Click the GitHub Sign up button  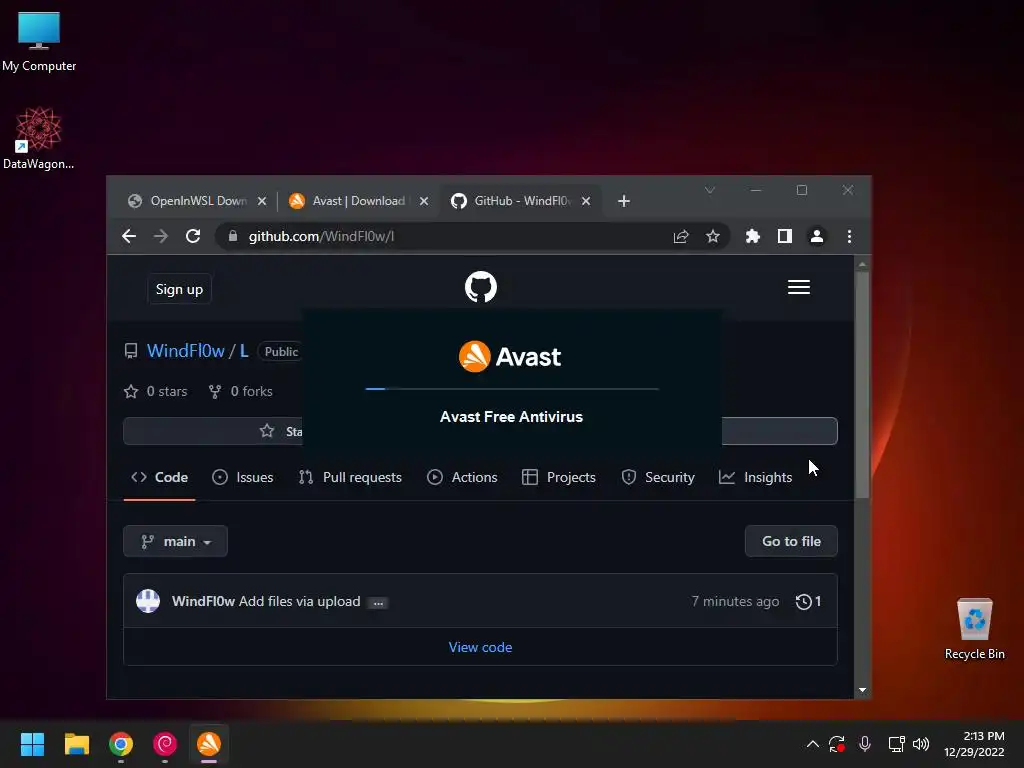coord(180,289)
